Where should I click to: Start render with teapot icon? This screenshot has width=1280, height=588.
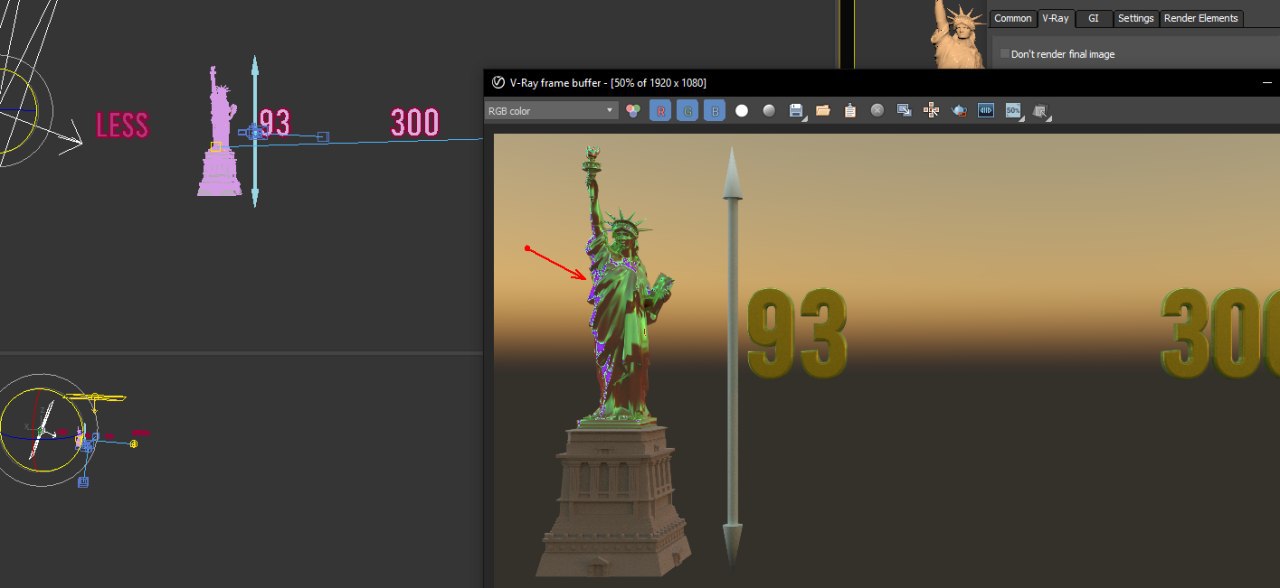pyautogui.click(x=958, y=111)
